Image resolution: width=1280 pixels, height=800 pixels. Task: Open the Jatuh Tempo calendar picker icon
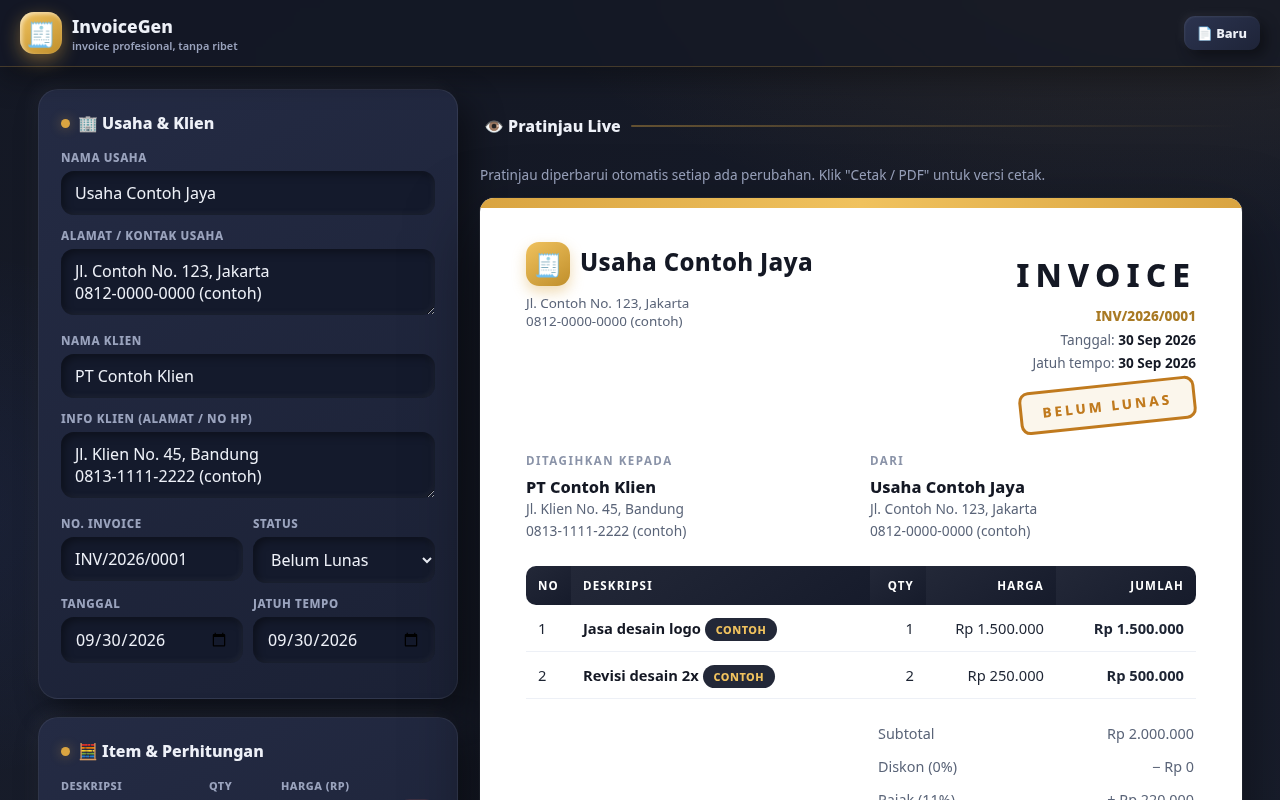(411, 640)
